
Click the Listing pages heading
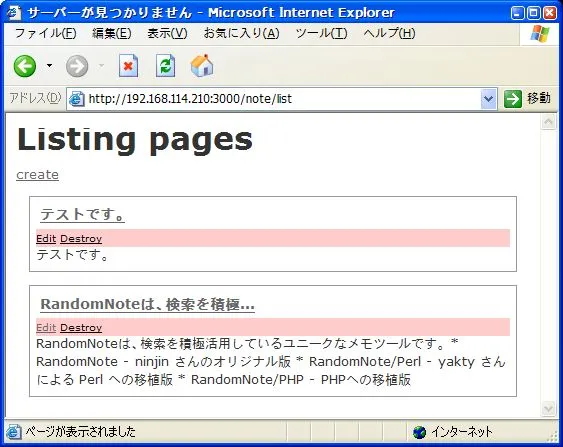point(135,140)
